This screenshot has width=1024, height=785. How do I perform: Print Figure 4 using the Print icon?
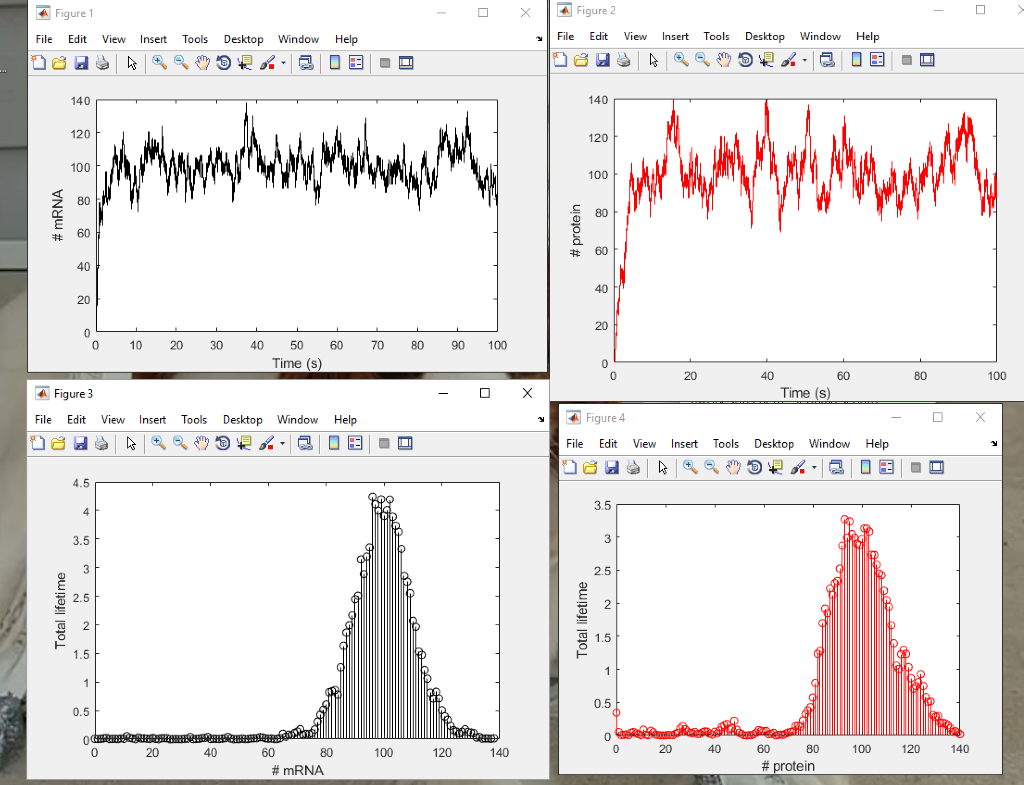[x=631, y=467]
